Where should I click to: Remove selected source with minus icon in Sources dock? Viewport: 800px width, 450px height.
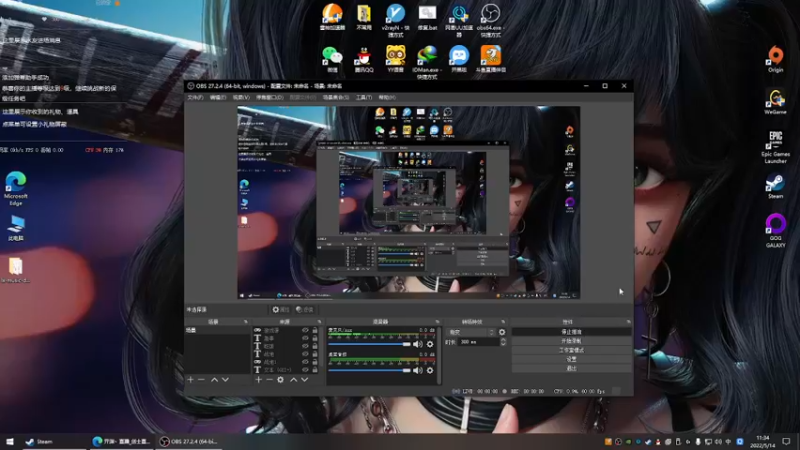coord(269,380)
